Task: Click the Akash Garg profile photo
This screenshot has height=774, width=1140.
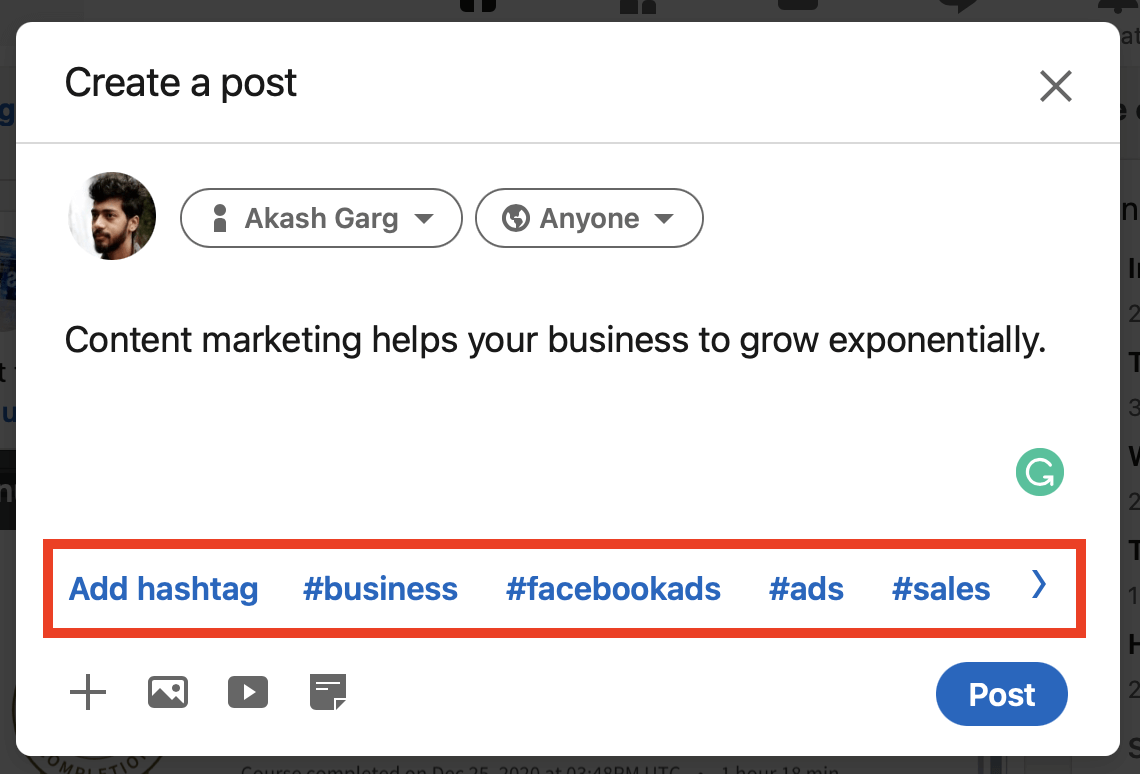Action: pos(112,216)
